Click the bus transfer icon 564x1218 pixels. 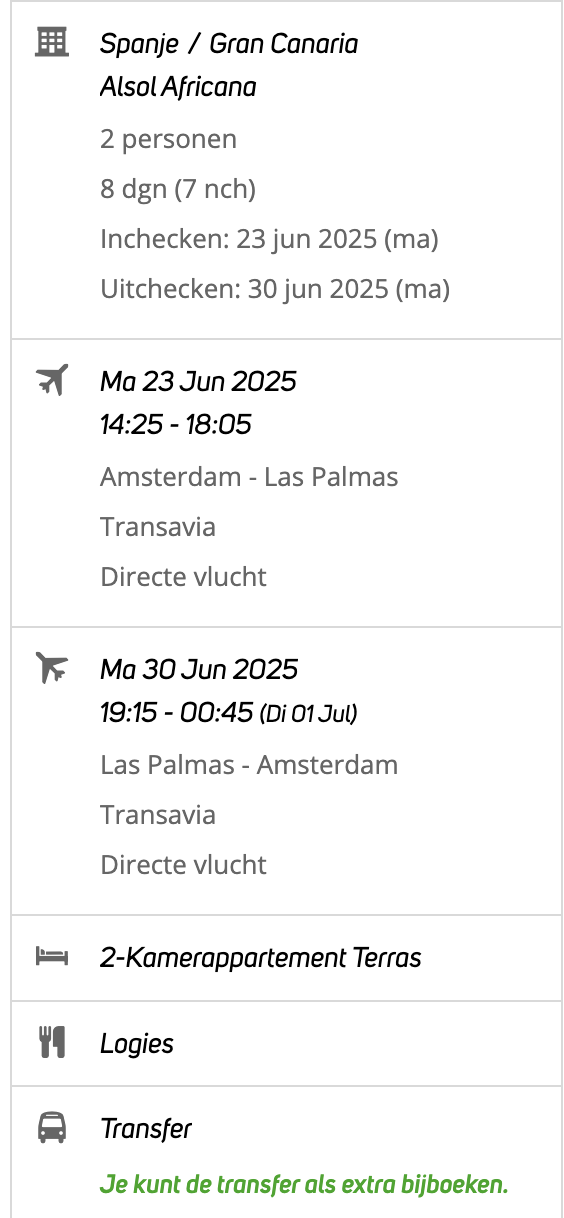click(x=51, y=1128)
